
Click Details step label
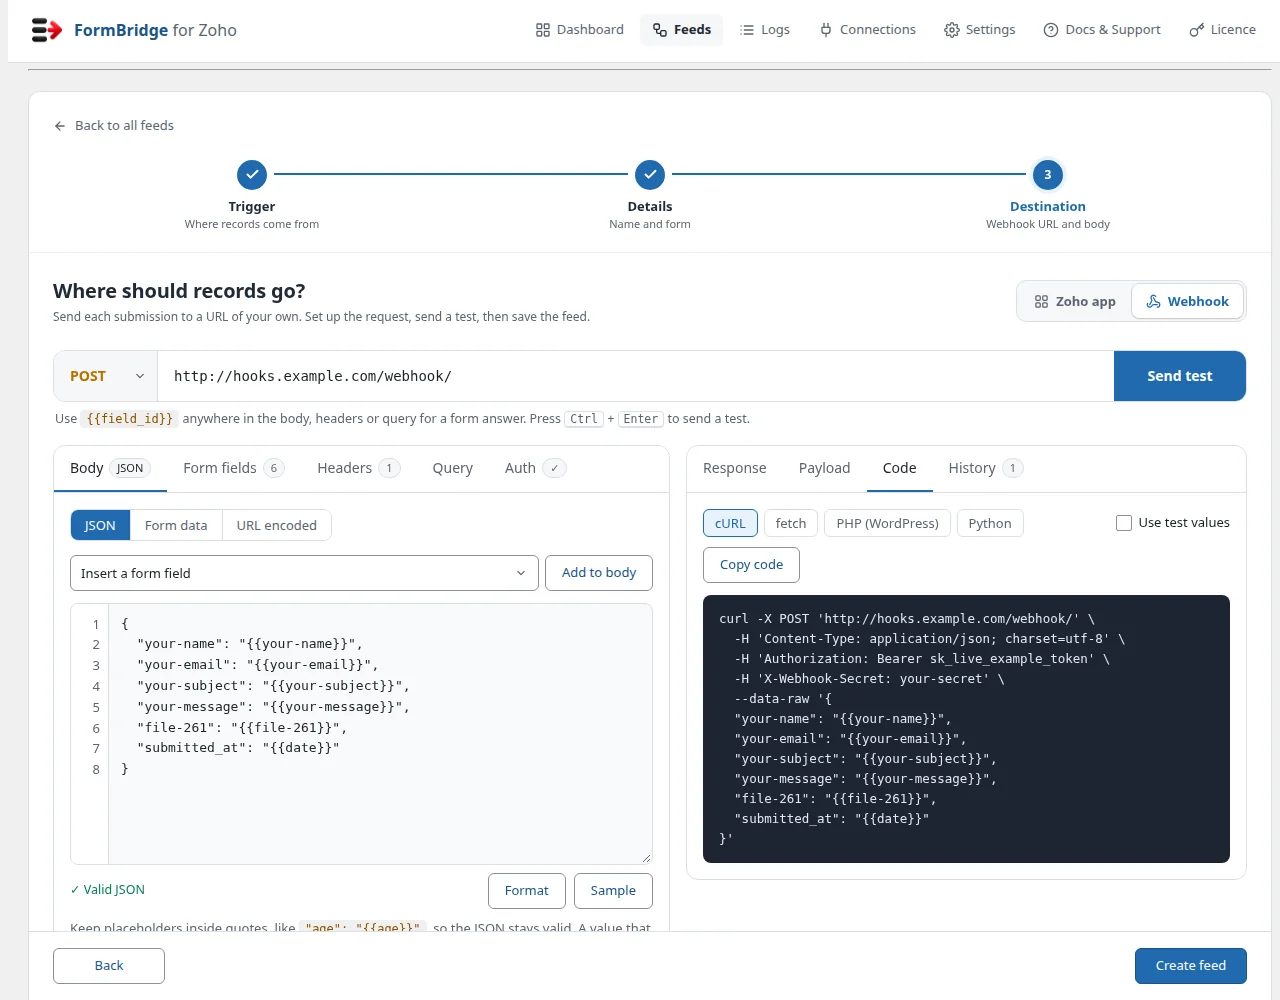(650, 207)
